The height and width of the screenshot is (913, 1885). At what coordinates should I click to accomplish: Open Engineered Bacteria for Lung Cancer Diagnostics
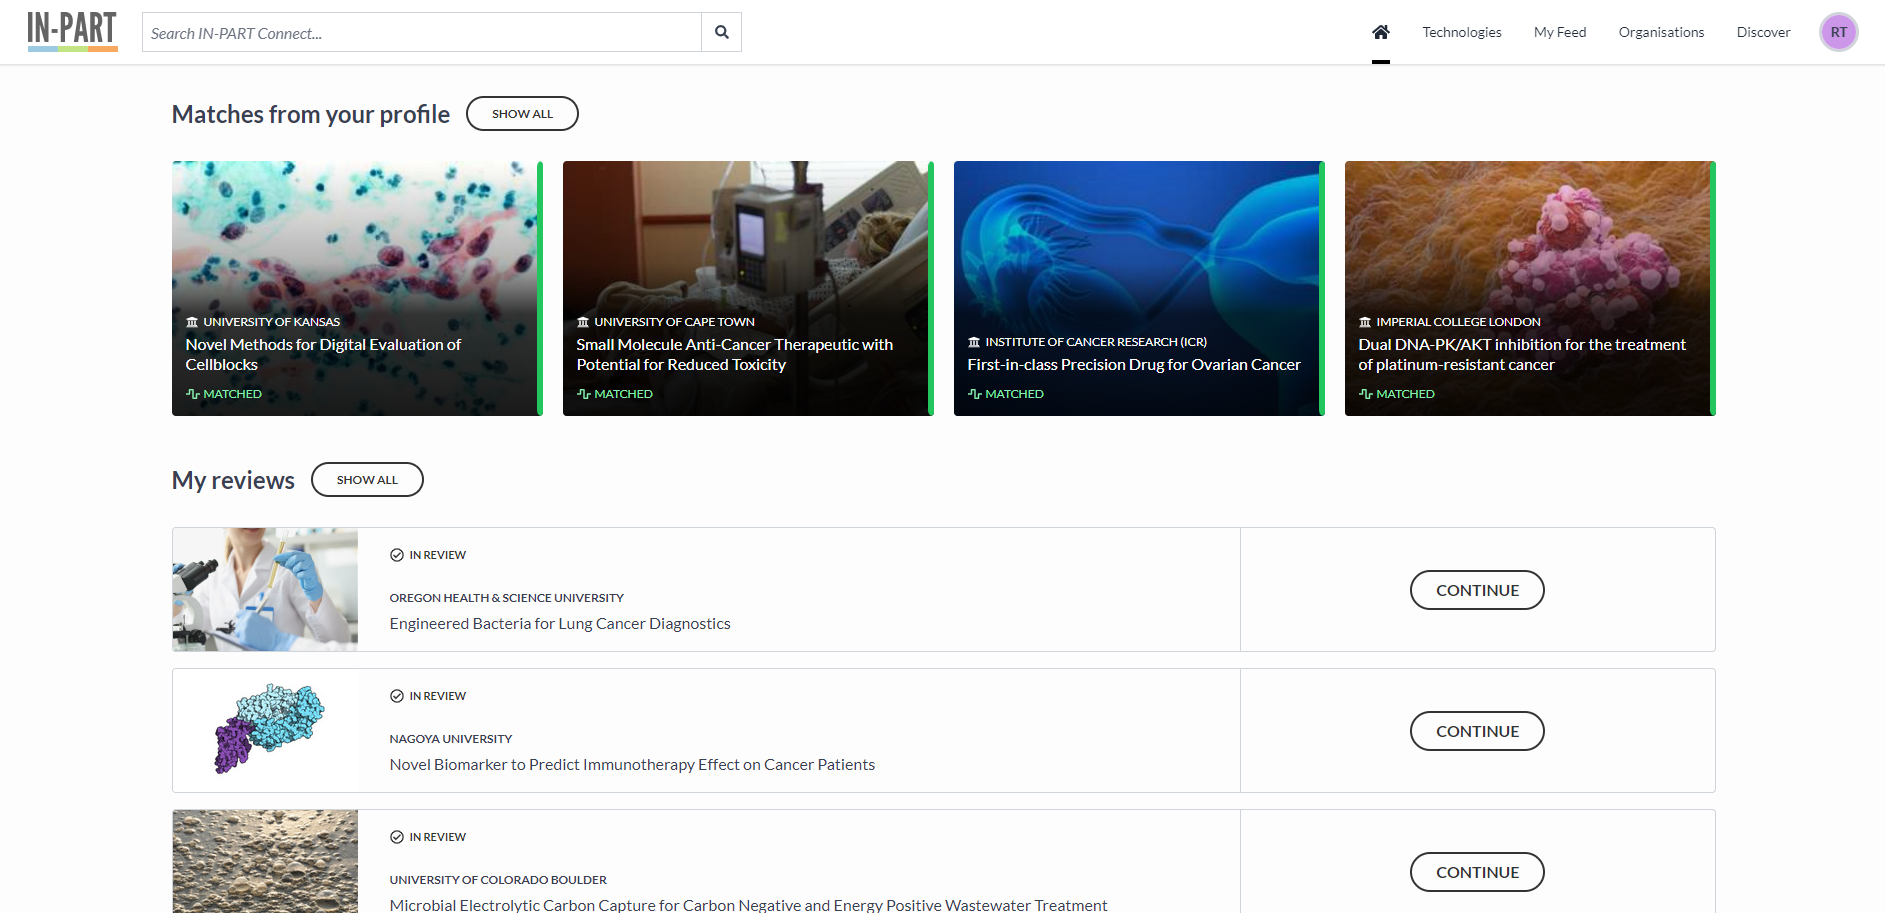point(560,624)
